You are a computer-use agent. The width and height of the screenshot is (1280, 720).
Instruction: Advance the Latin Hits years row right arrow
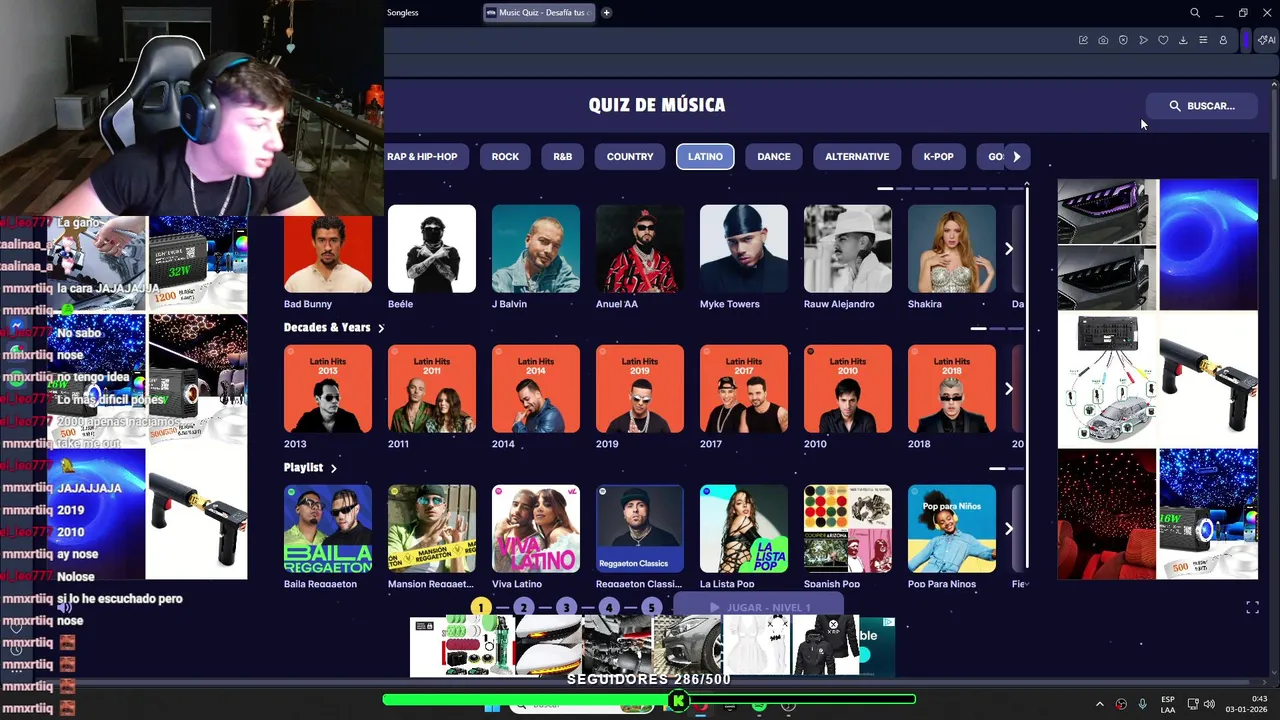[x=1008, y=389]
